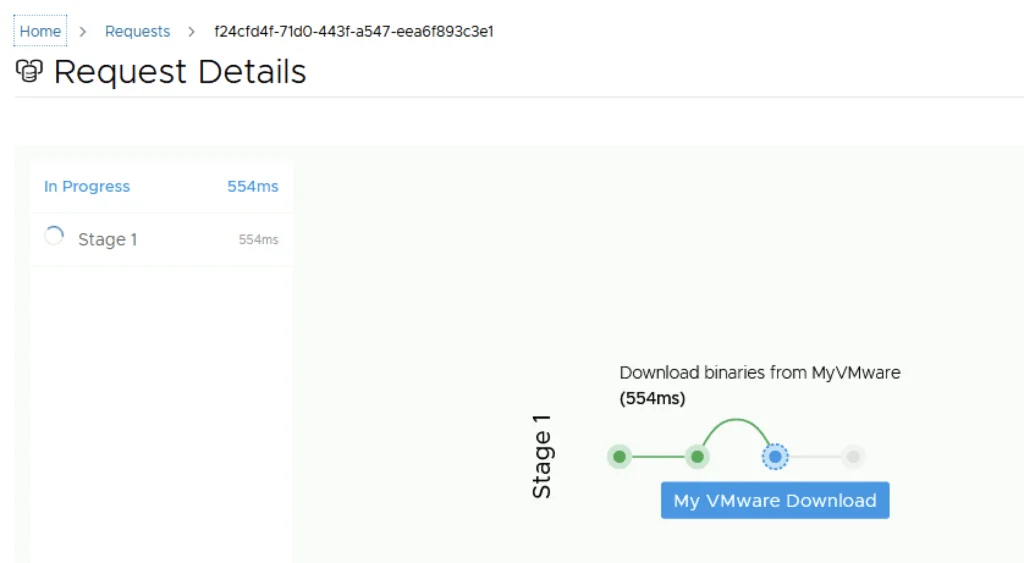
Task: Click the Download binaries from MyVMware text
Action: 760,373
